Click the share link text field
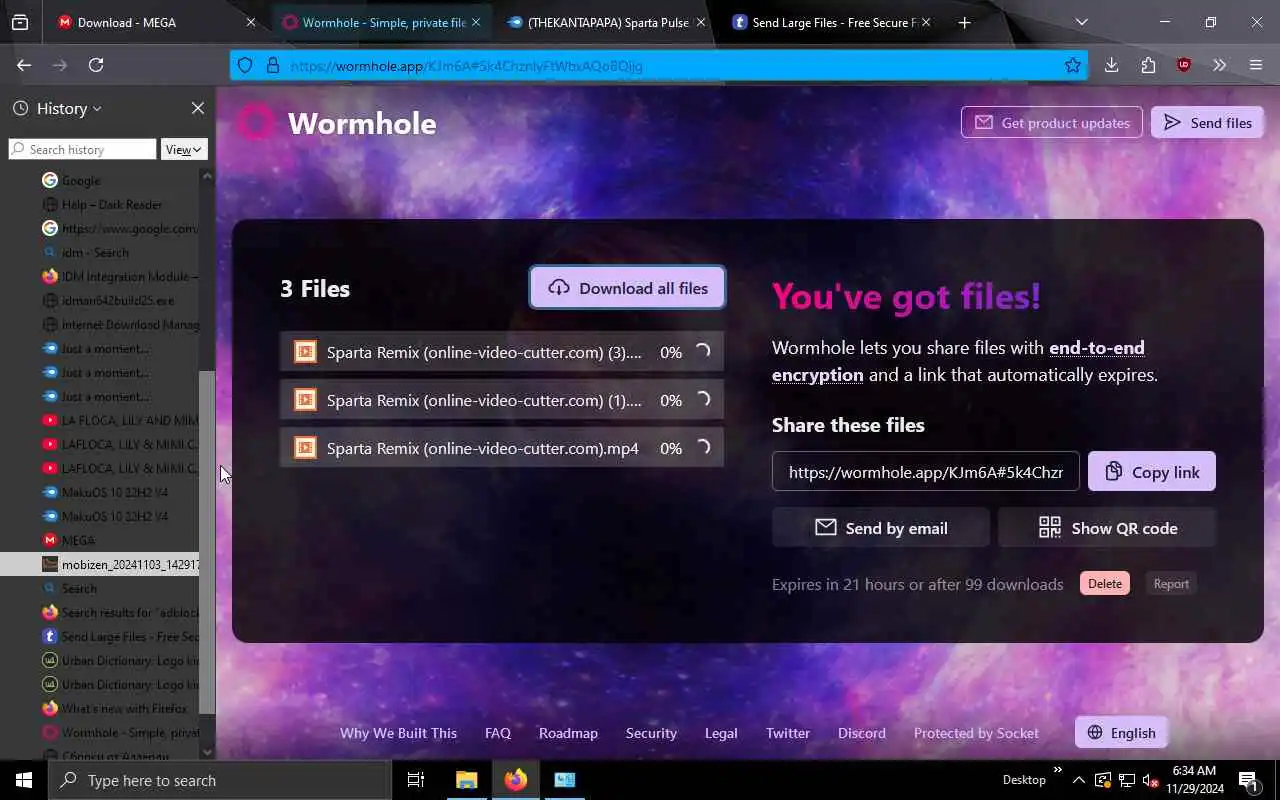Screen dimensions: 1280x800 click(926, 472)
